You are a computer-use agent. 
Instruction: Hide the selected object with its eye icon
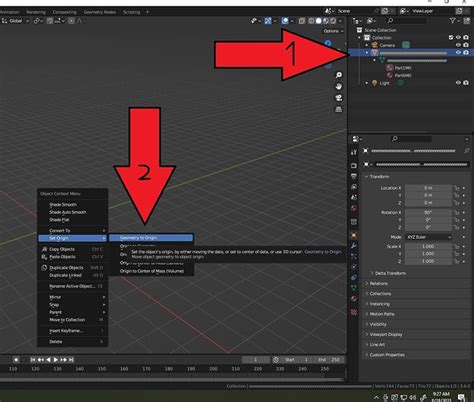(x=458, y=52)
